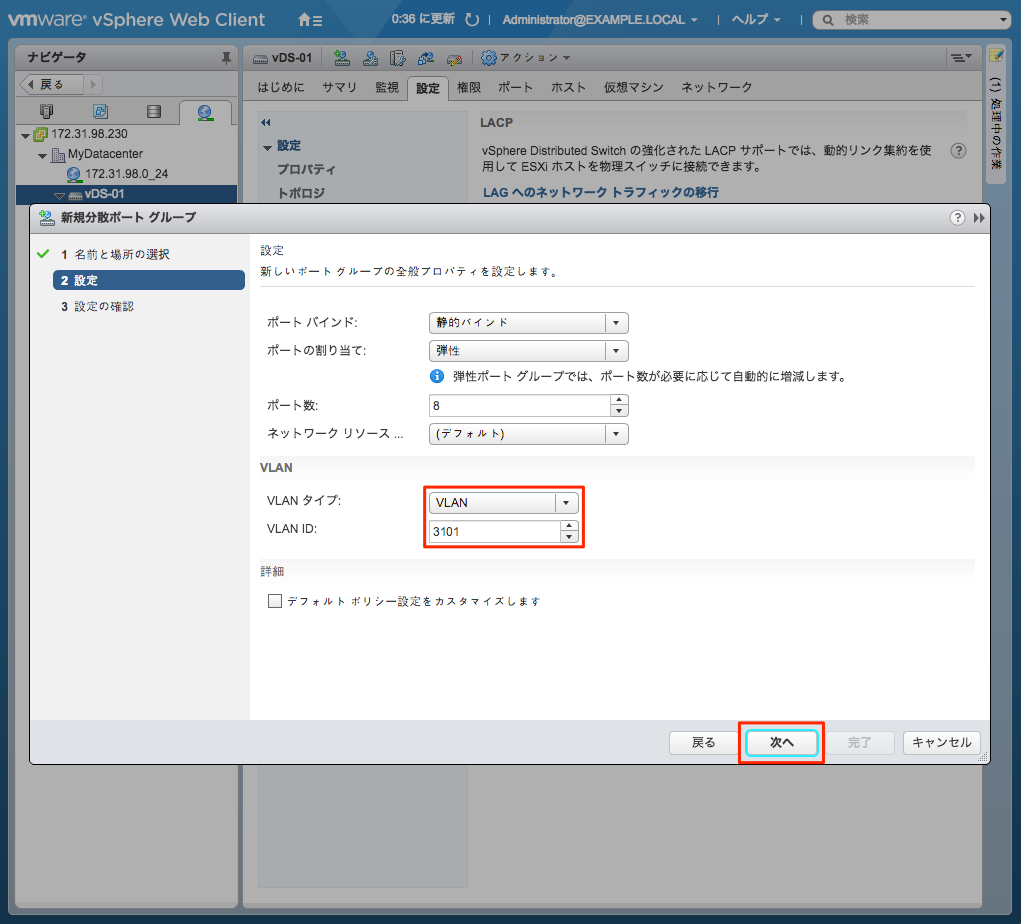This screenshot has height=924, width=1021.
Task: Increase the port count with up arrow
Action: [x=619, y=400]
